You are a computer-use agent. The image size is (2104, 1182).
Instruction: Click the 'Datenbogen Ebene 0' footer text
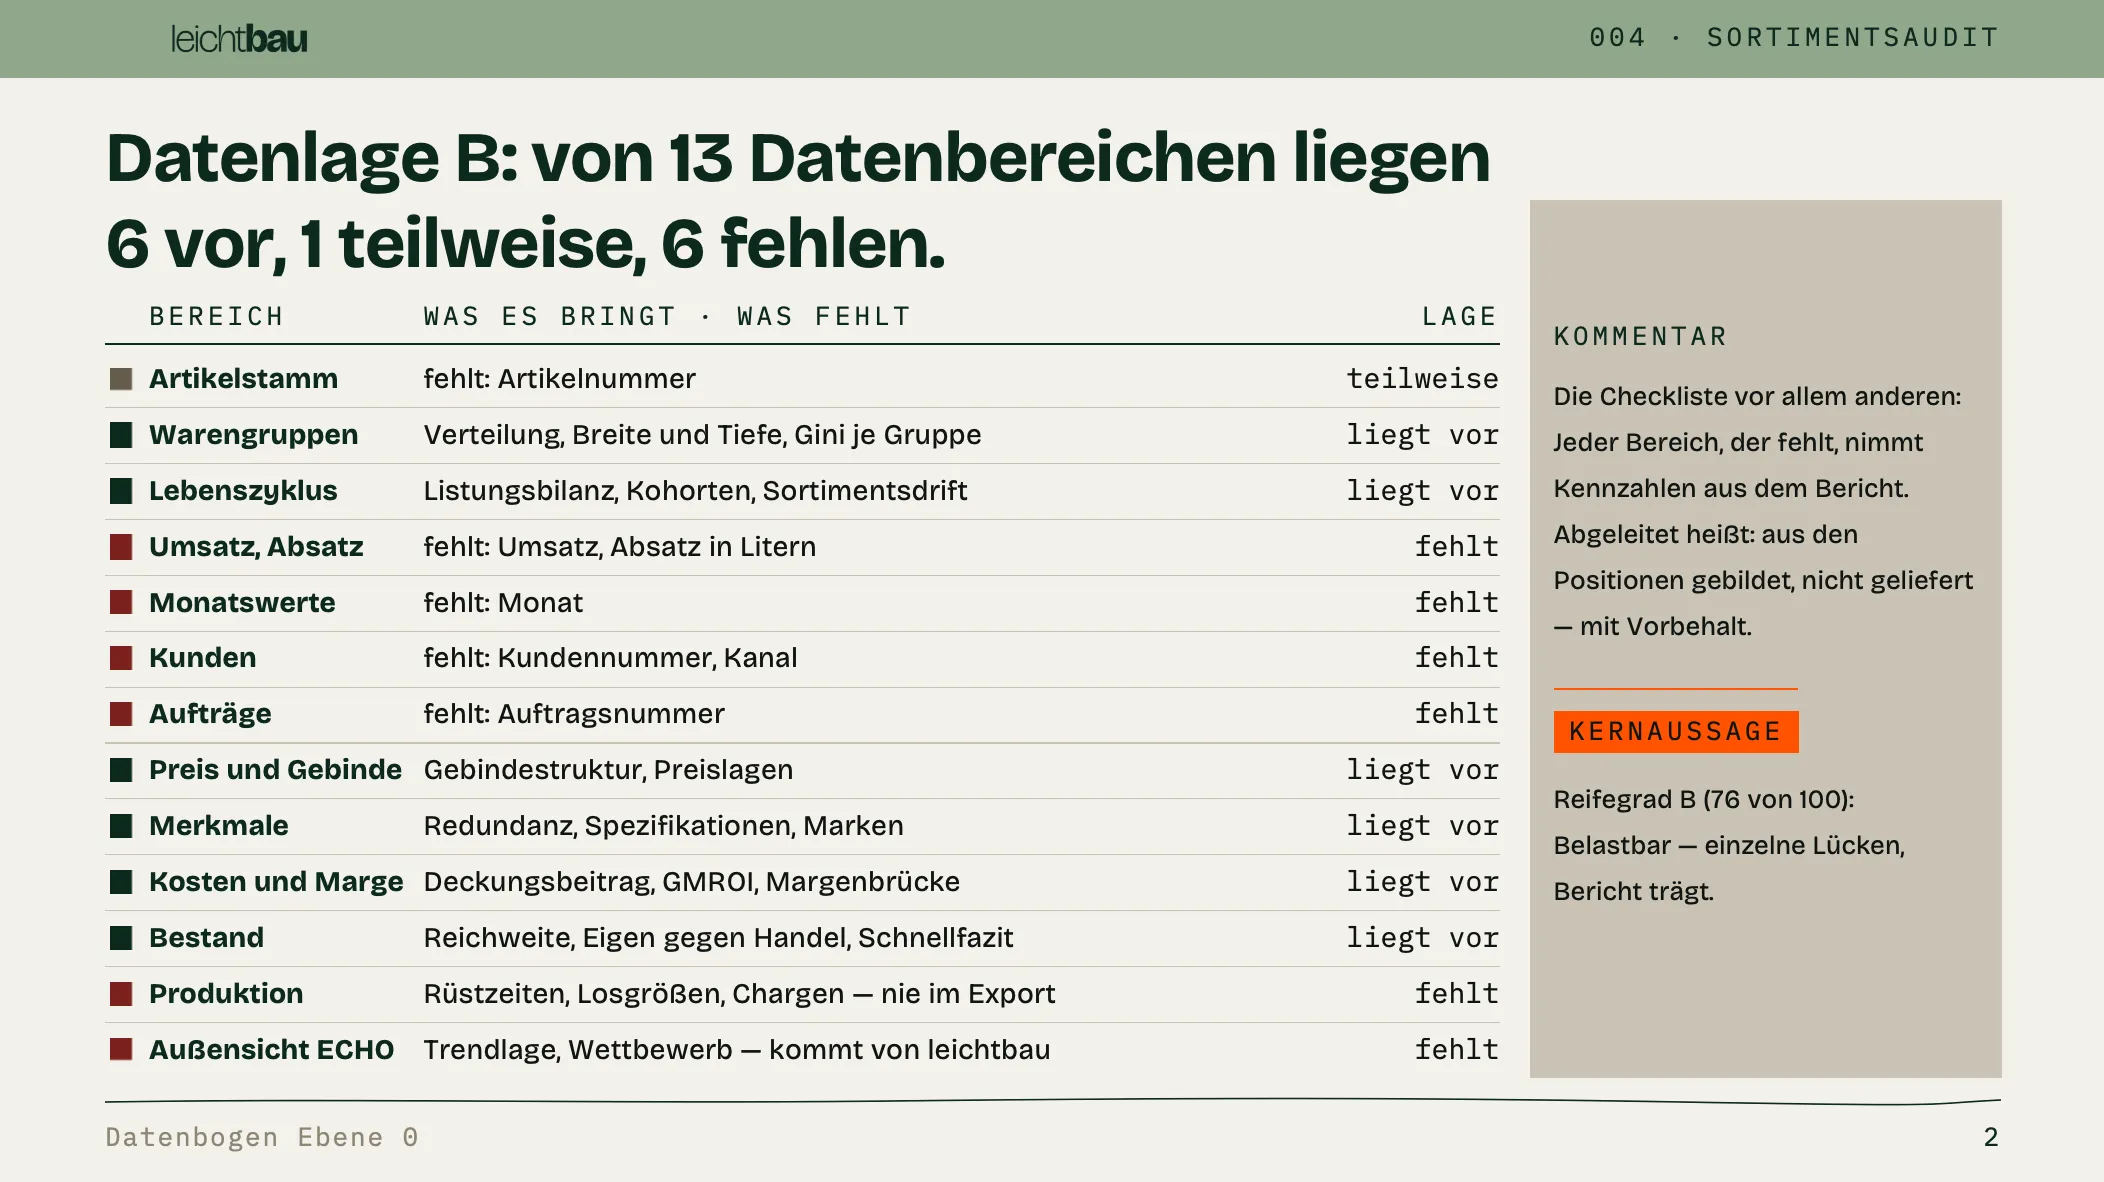(x=262, y=1138)
